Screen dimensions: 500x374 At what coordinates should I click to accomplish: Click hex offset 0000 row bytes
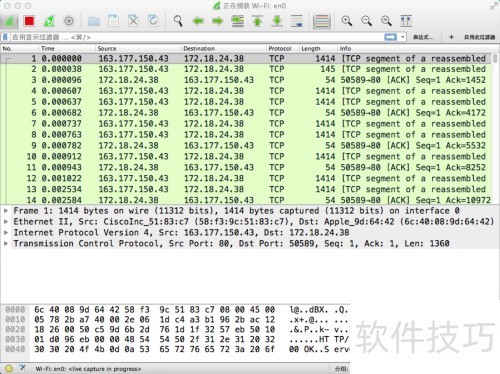154,310
